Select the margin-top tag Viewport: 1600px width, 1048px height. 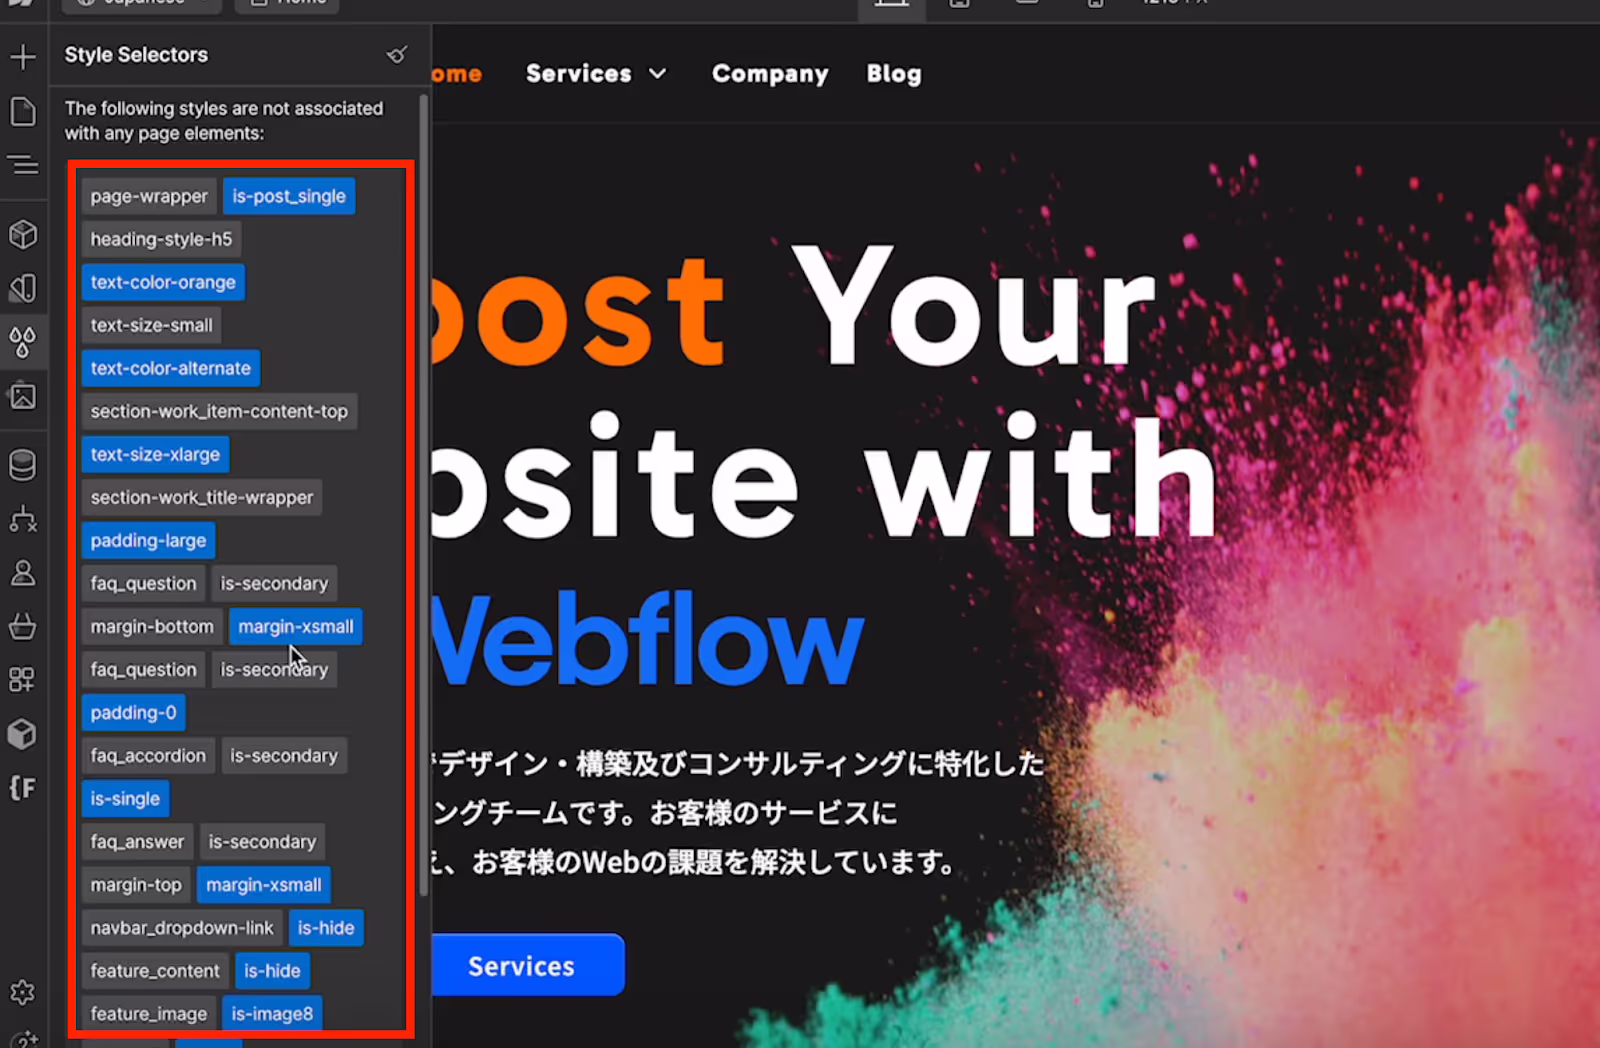coord(136,885)
